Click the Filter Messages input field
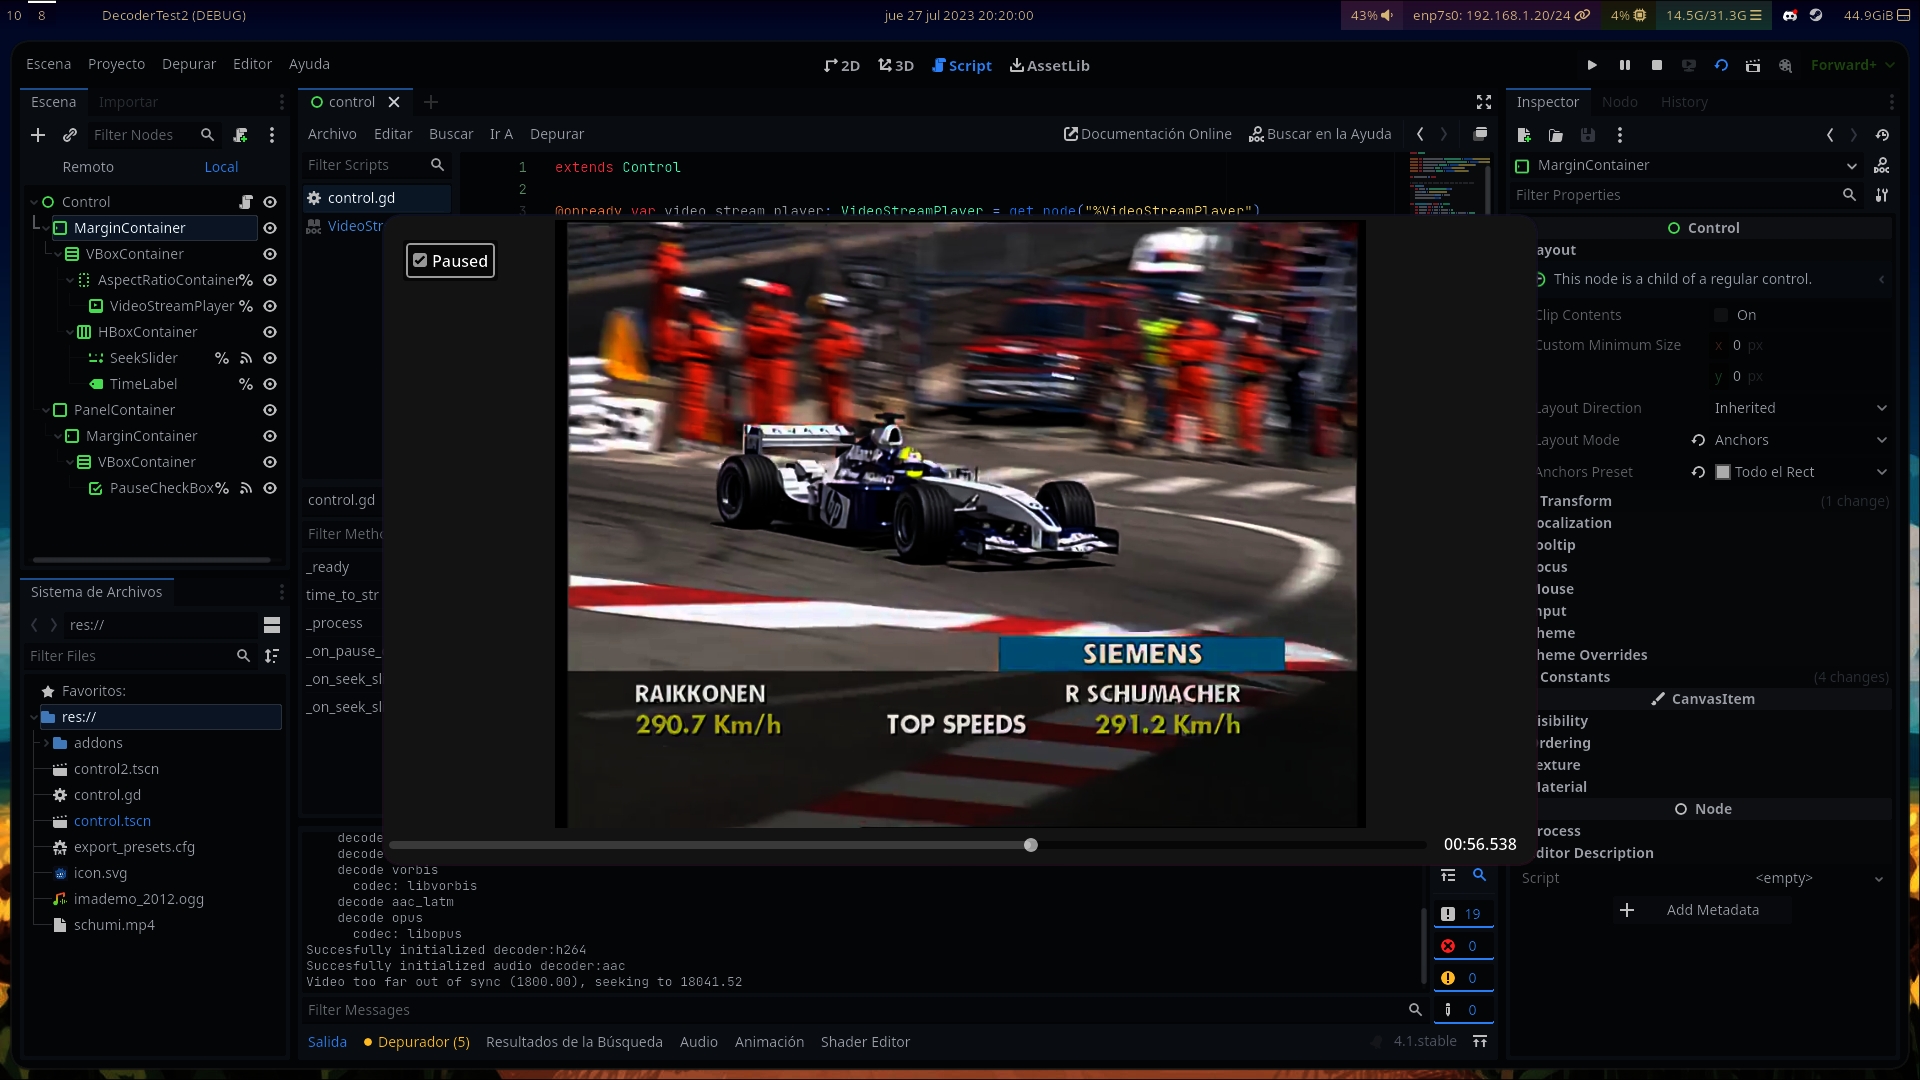 (850, 1010)
